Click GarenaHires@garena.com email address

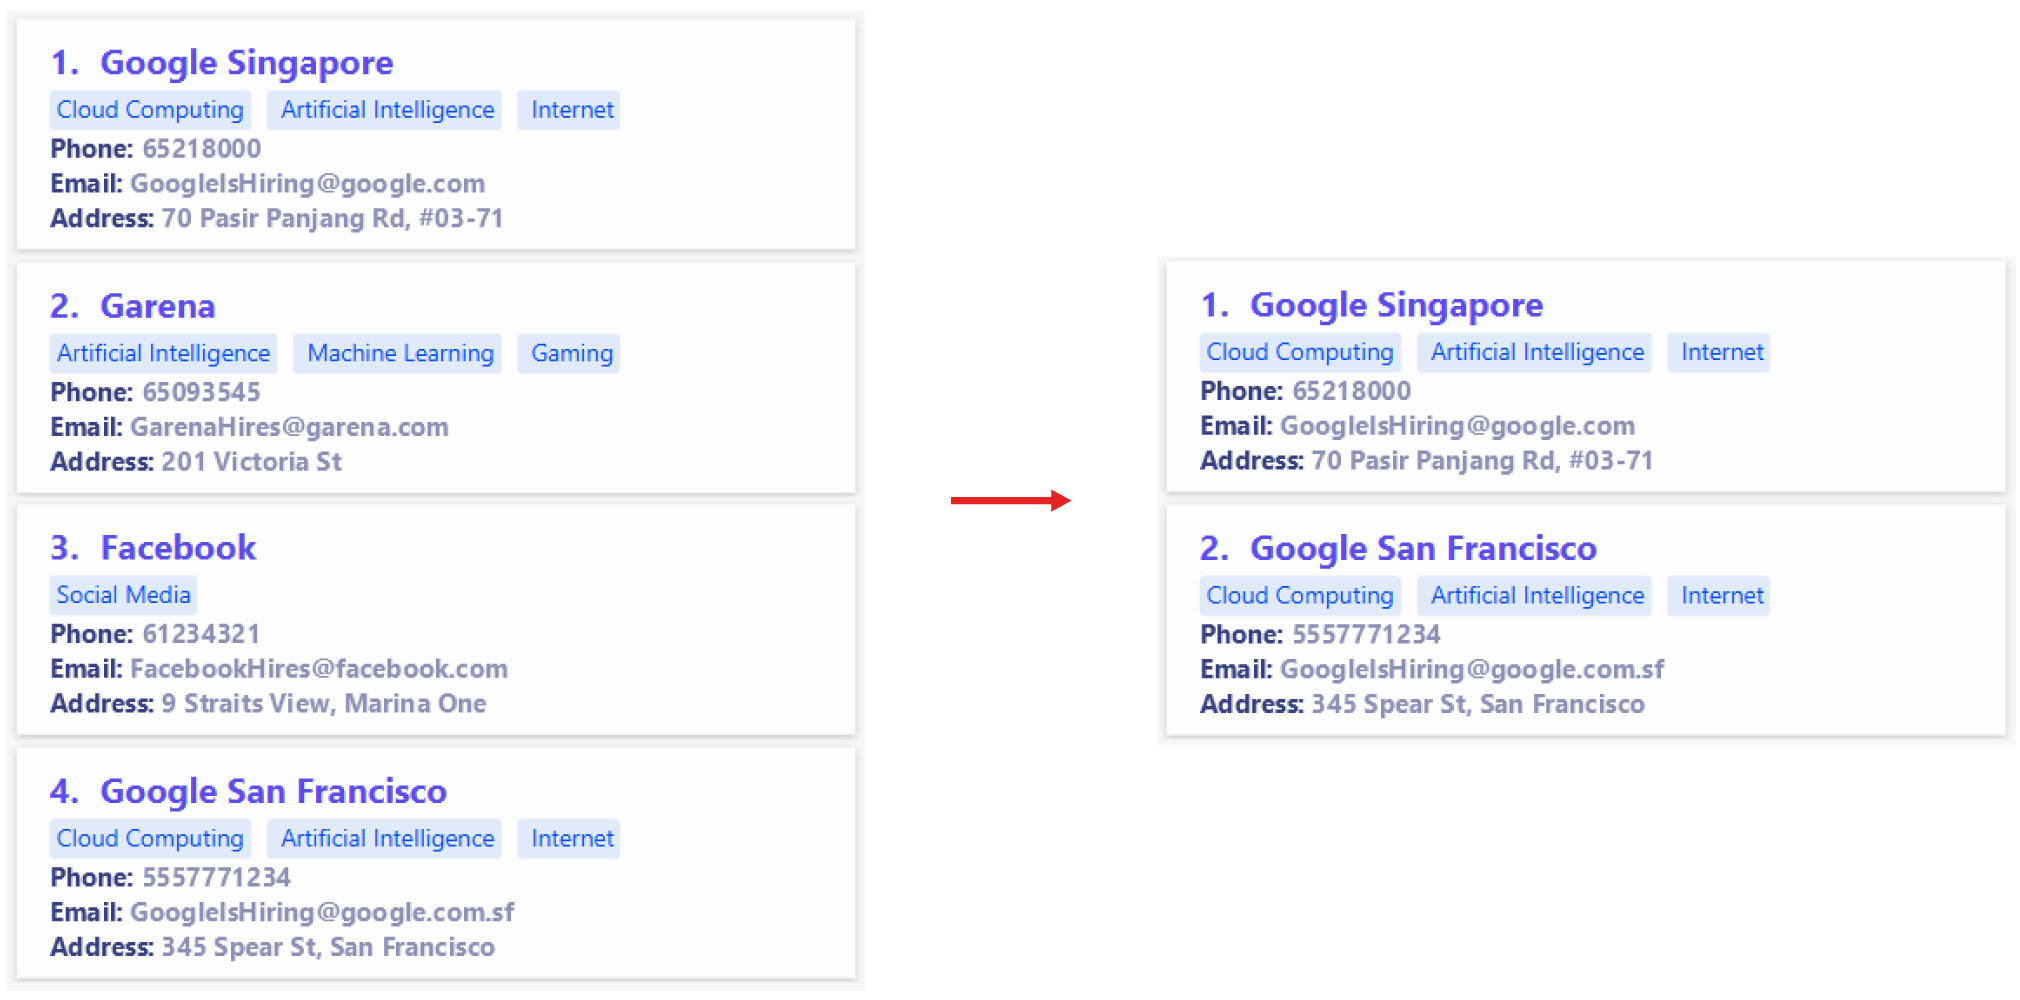click(x=289, y=427)
